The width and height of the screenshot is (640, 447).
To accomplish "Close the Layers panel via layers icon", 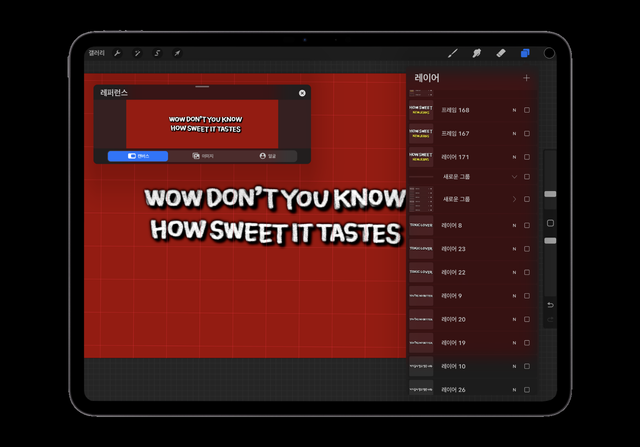I will coord(525,53).
